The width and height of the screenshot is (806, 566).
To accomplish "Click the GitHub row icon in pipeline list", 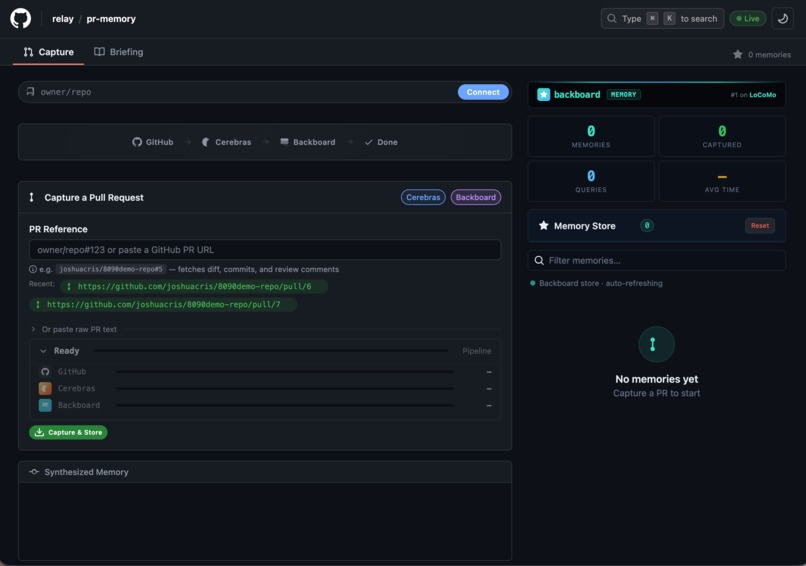I will 45,371.
